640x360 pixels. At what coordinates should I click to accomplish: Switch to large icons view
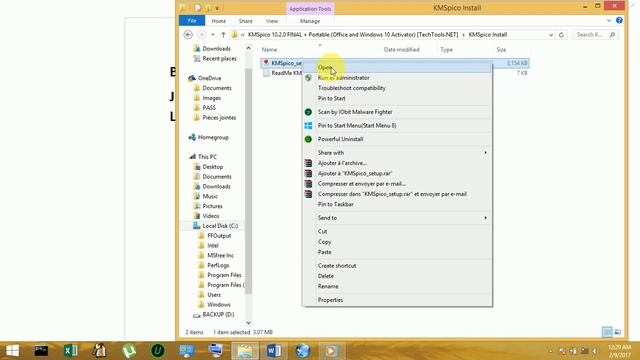tap(618, 332)
